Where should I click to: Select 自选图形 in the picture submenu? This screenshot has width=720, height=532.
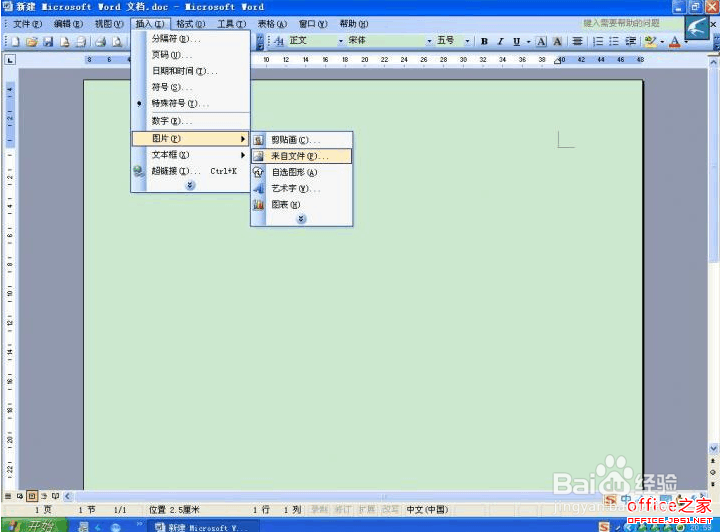click(x=302, y=173)
